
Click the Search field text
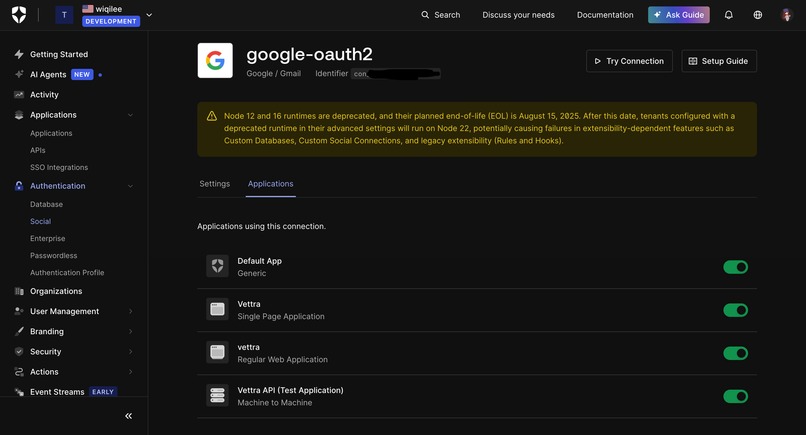(x=447, y=15)
